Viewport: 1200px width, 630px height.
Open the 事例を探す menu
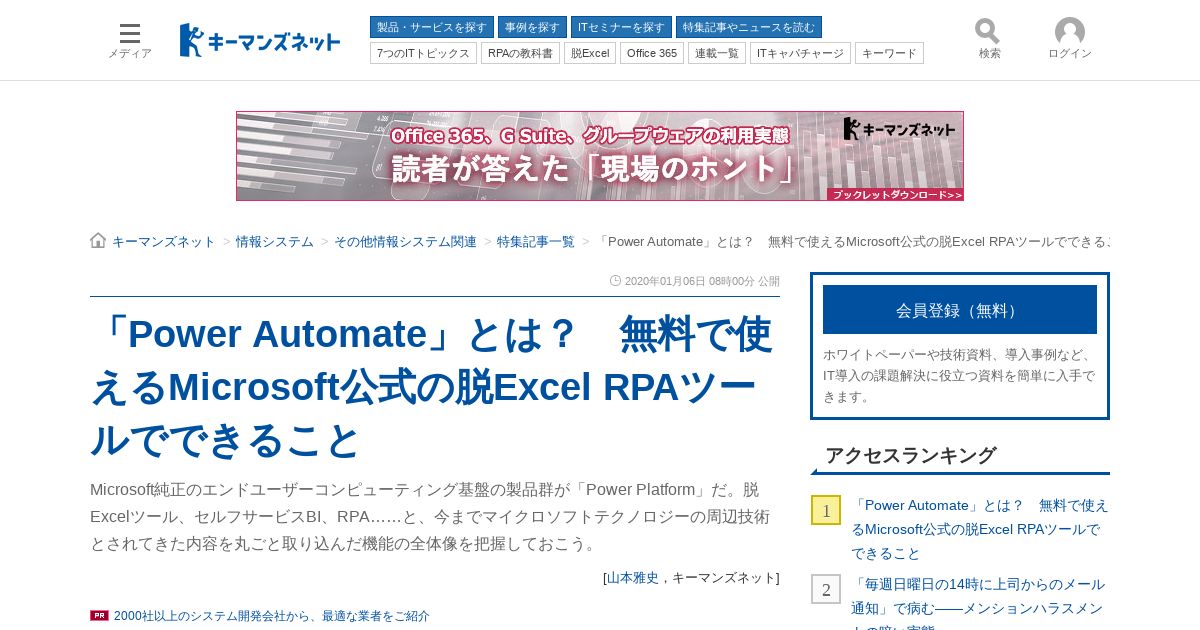[x=532, y=27]
